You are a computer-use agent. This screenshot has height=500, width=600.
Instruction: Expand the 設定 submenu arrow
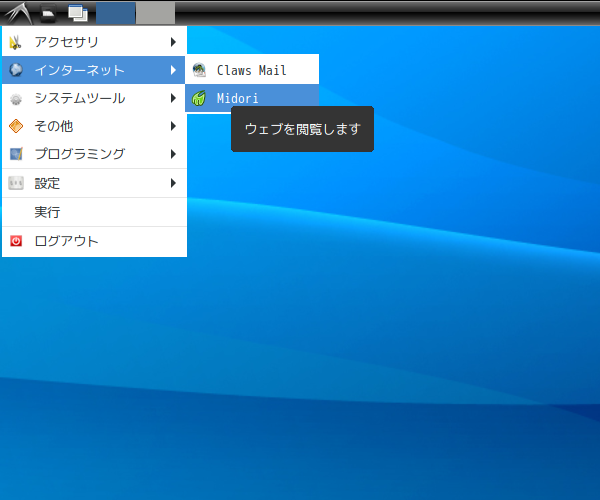[173, 183]
